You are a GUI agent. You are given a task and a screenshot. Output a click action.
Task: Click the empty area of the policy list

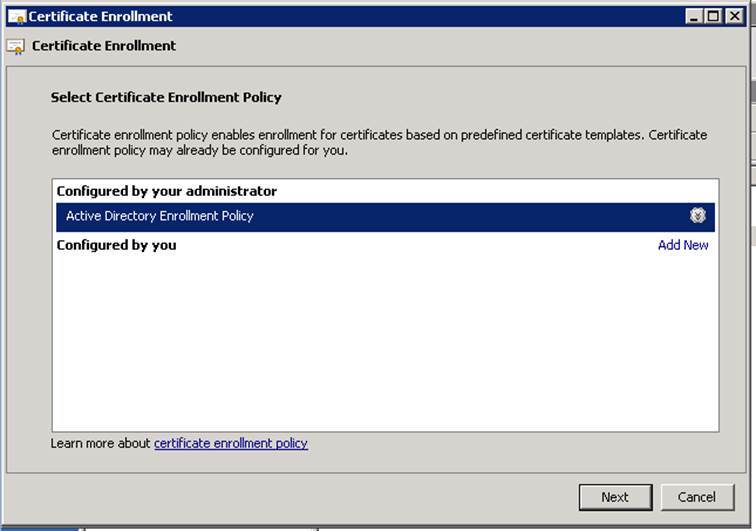pos(384,340)
